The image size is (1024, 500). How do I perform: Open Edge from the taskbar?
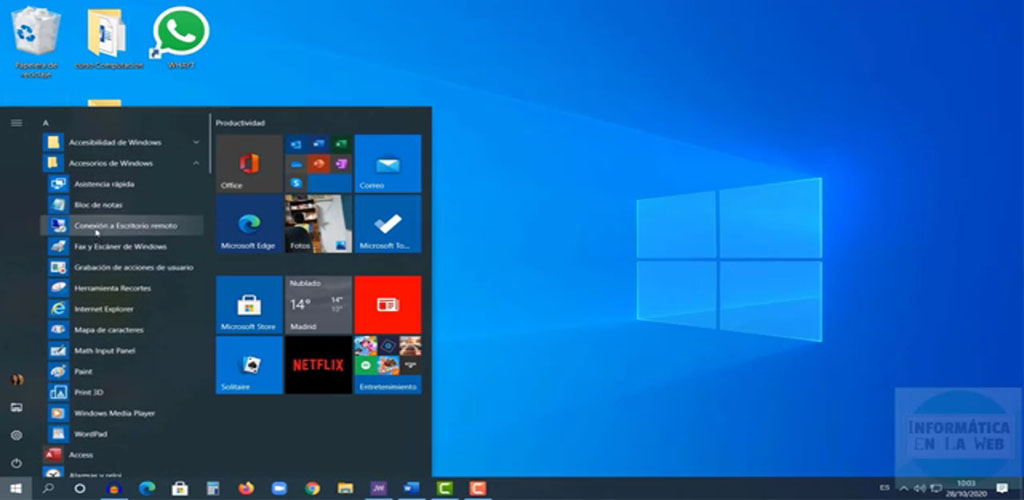coord(147,488)
